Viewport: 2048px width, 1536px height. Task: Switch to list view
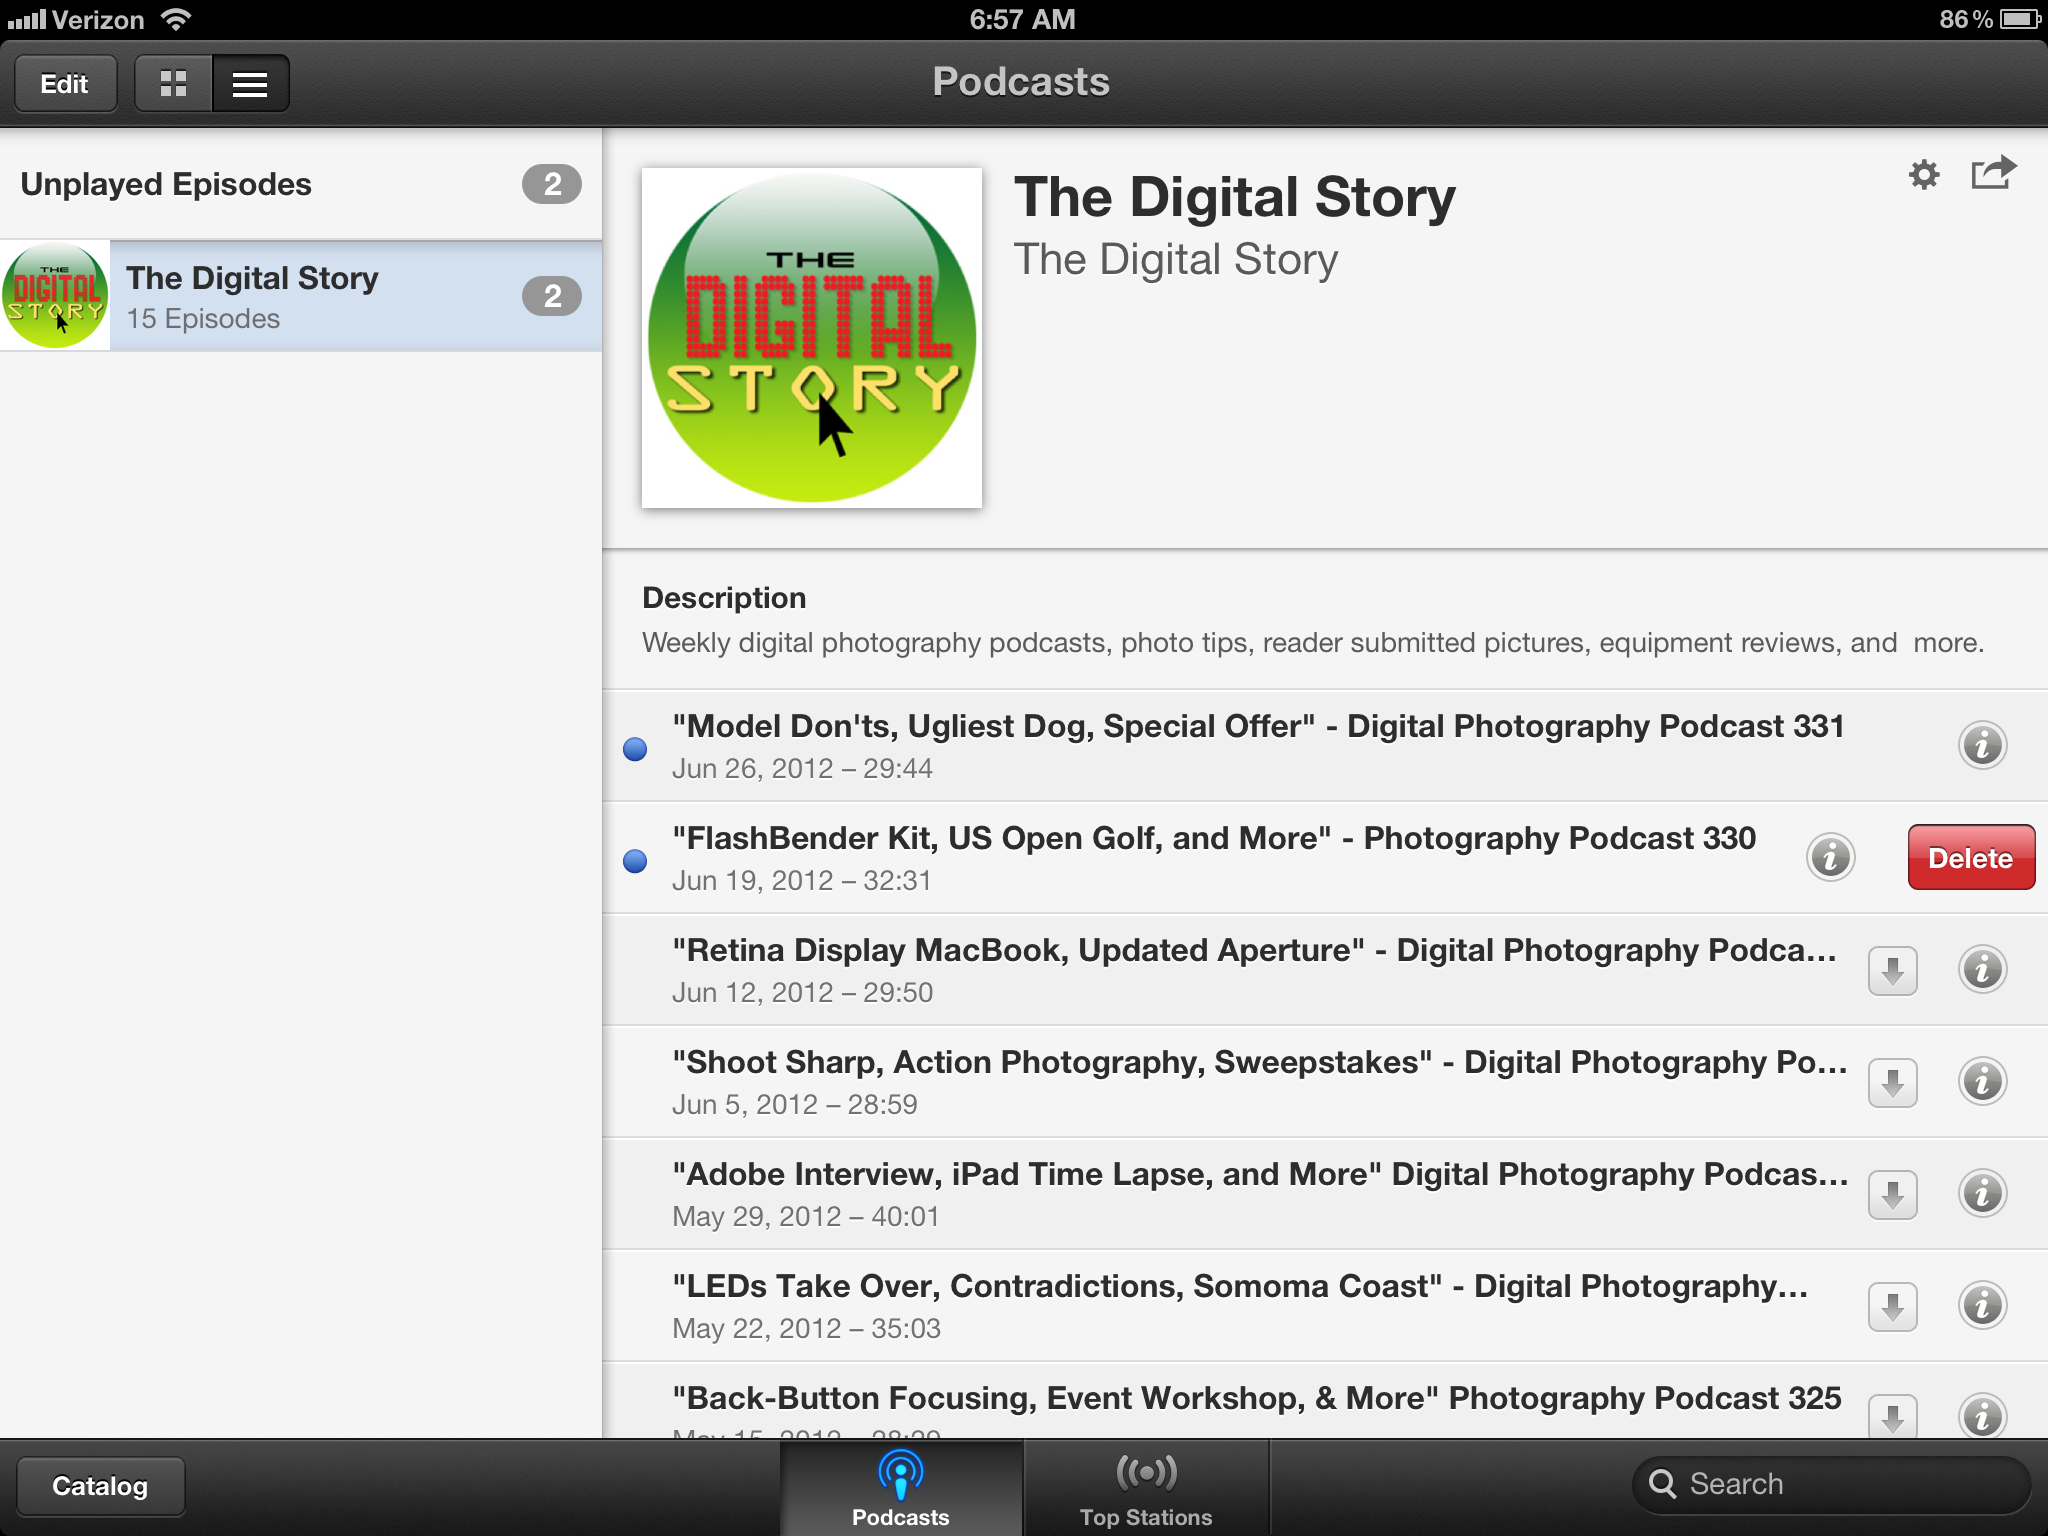coord(250,84)
